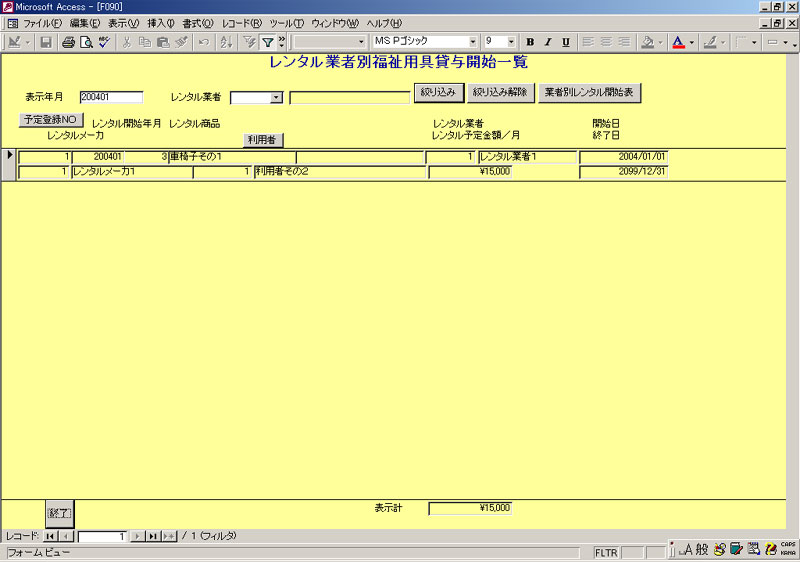Click the ascending sort A-Z icon

[226, 42]
